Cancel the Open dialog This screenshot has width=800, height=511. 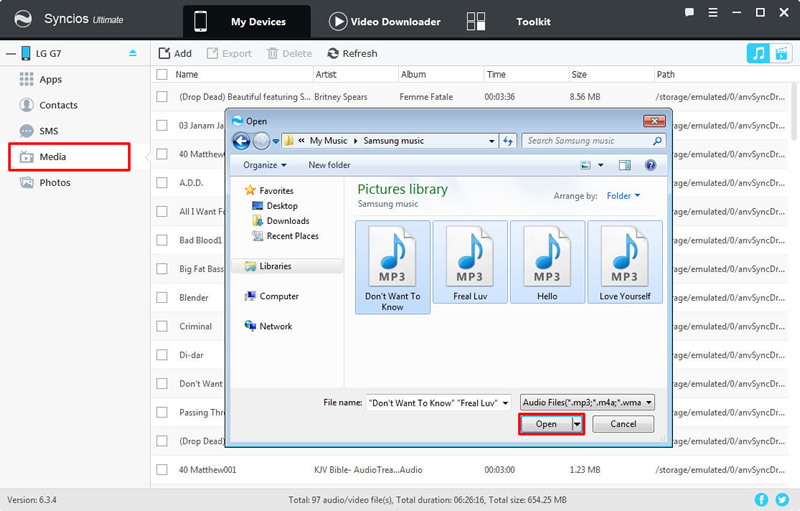(623, 424)
